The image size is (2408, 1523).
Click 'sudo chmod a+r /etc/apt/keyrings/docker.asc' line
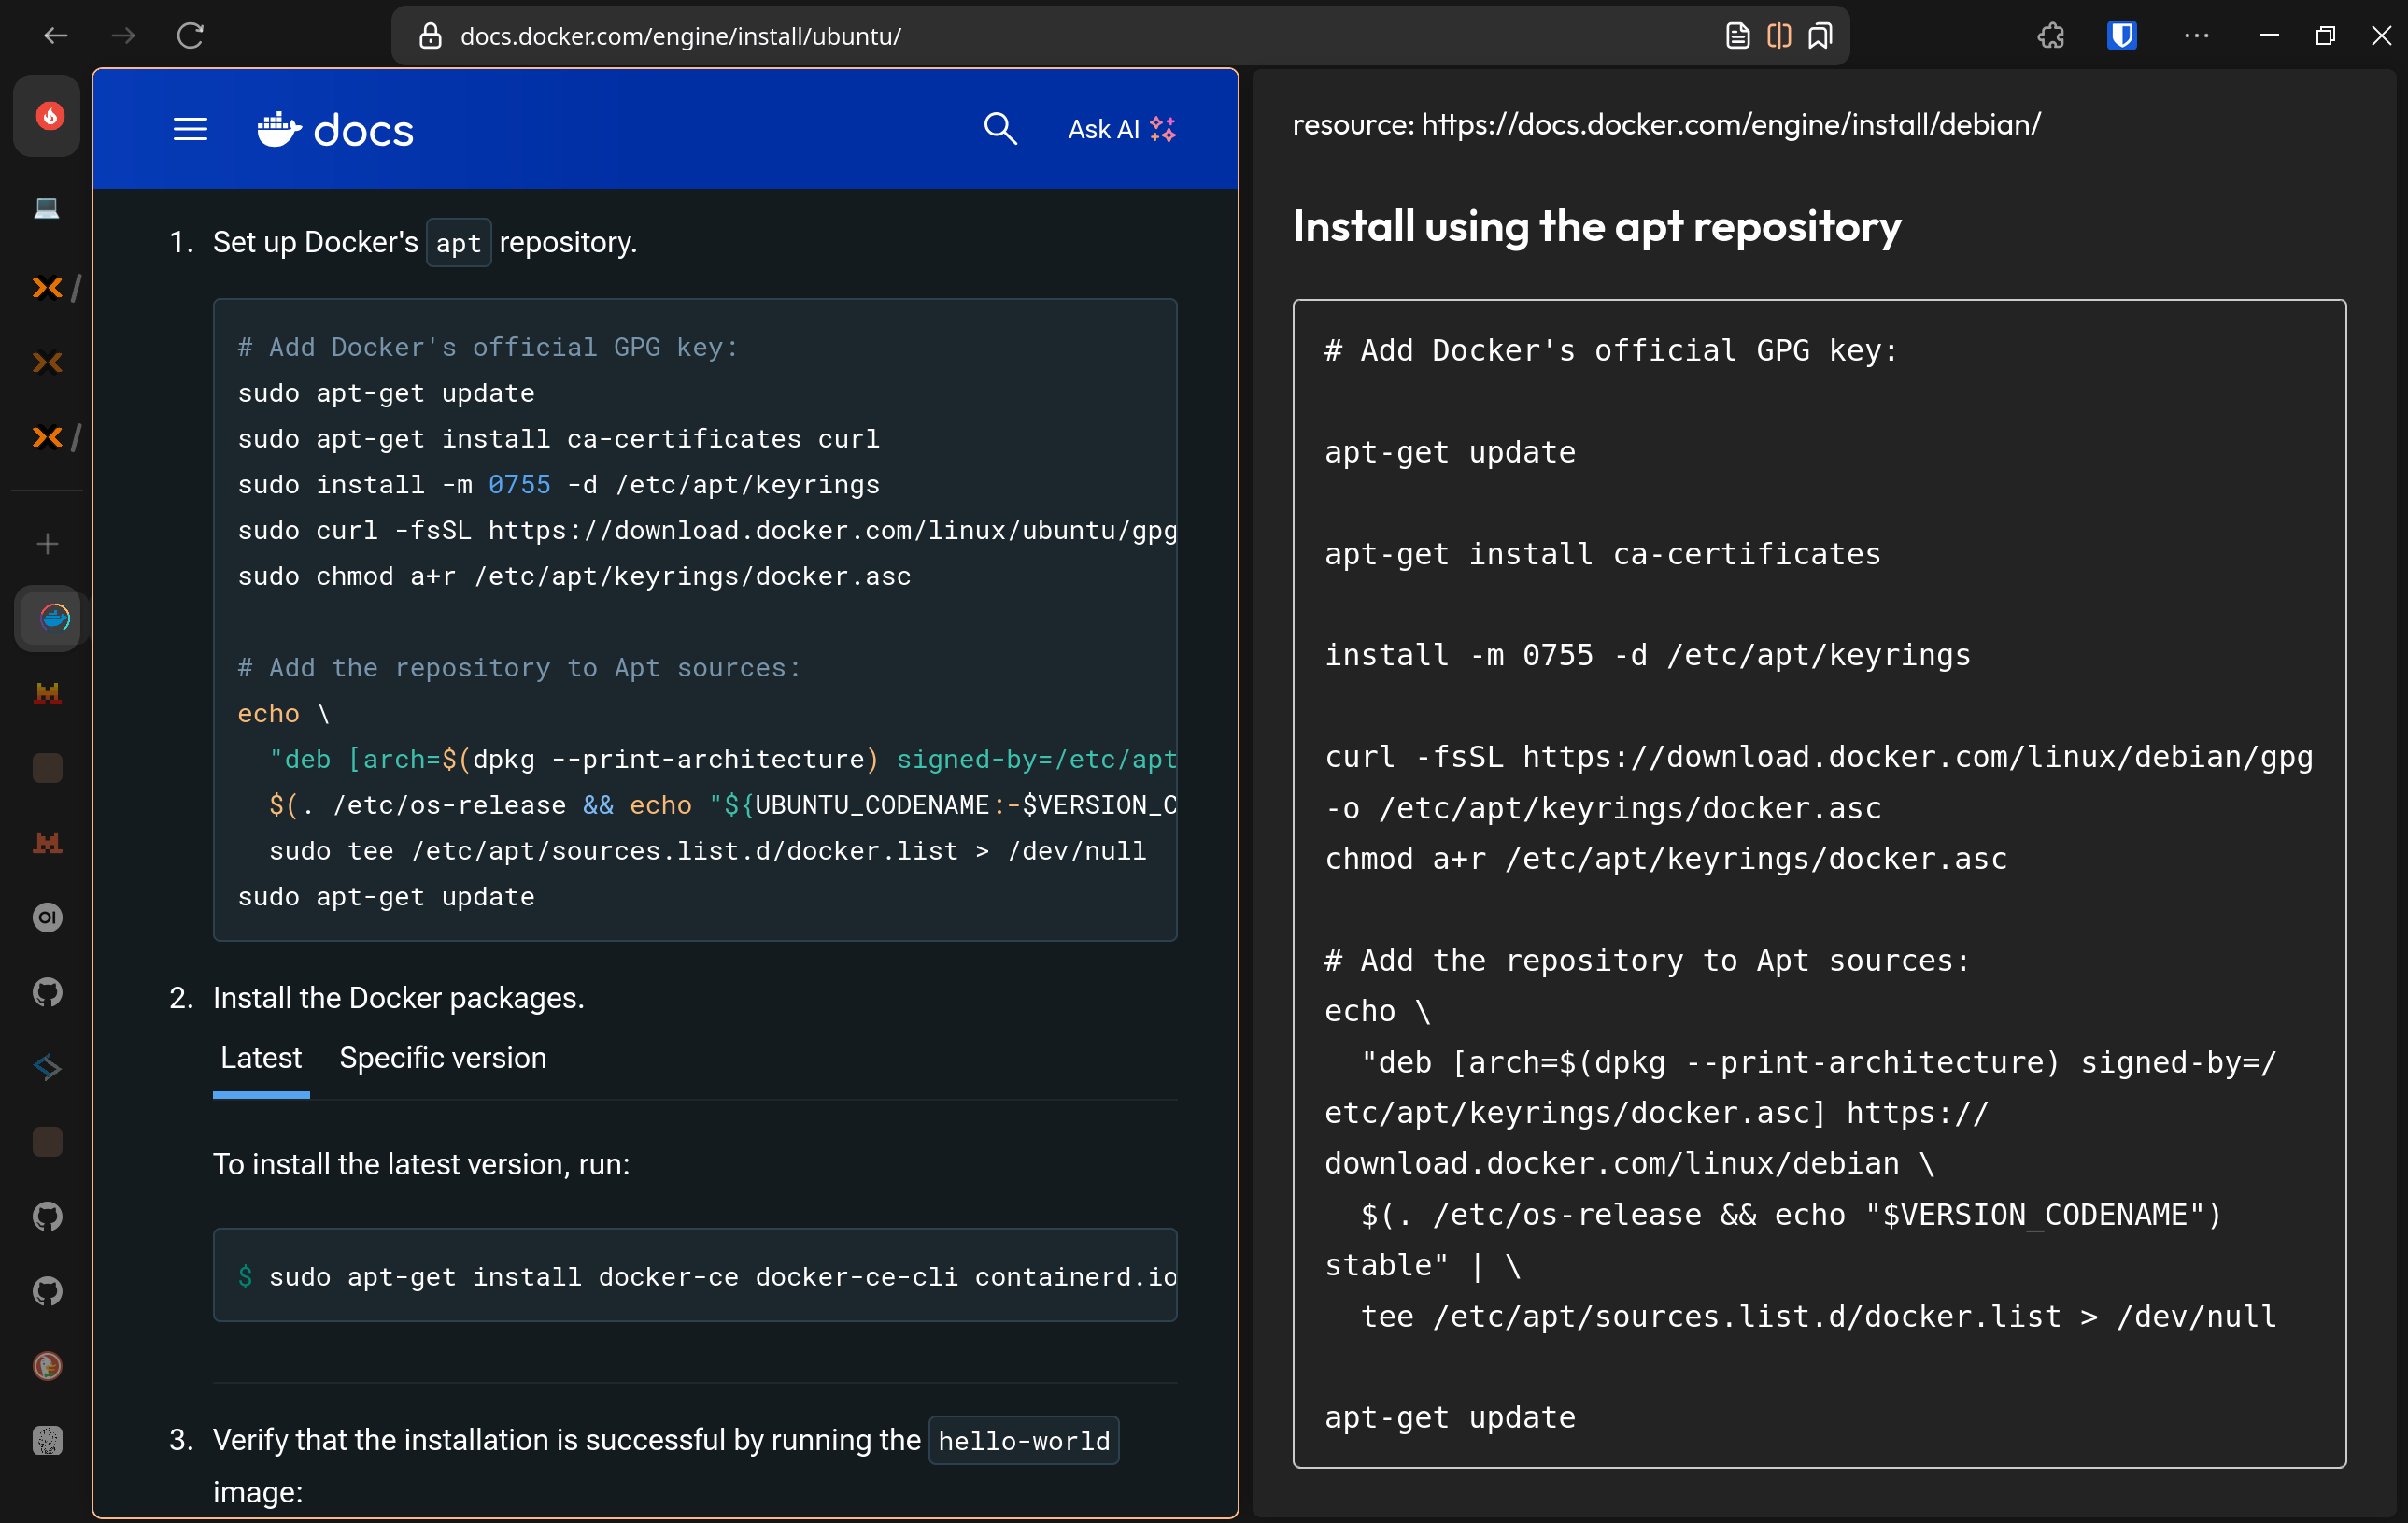click(575, 577)
